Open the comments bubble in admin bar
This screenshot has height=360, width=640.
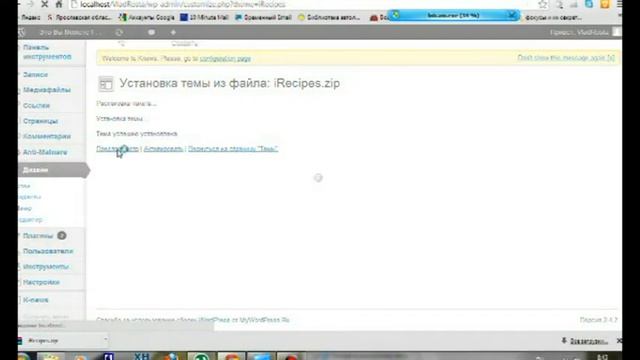point(151,32)
